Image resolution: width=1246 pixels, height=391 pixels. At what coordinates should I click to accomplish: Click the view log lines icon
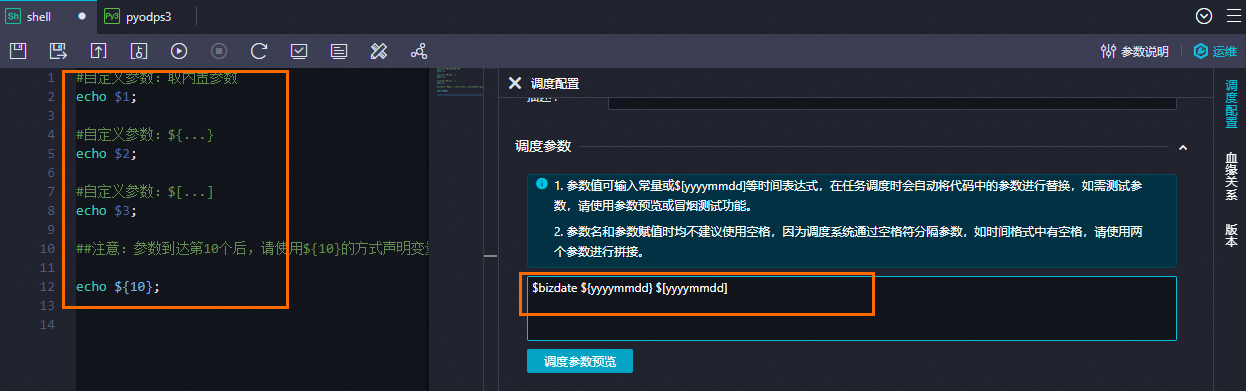coord(339,50)
